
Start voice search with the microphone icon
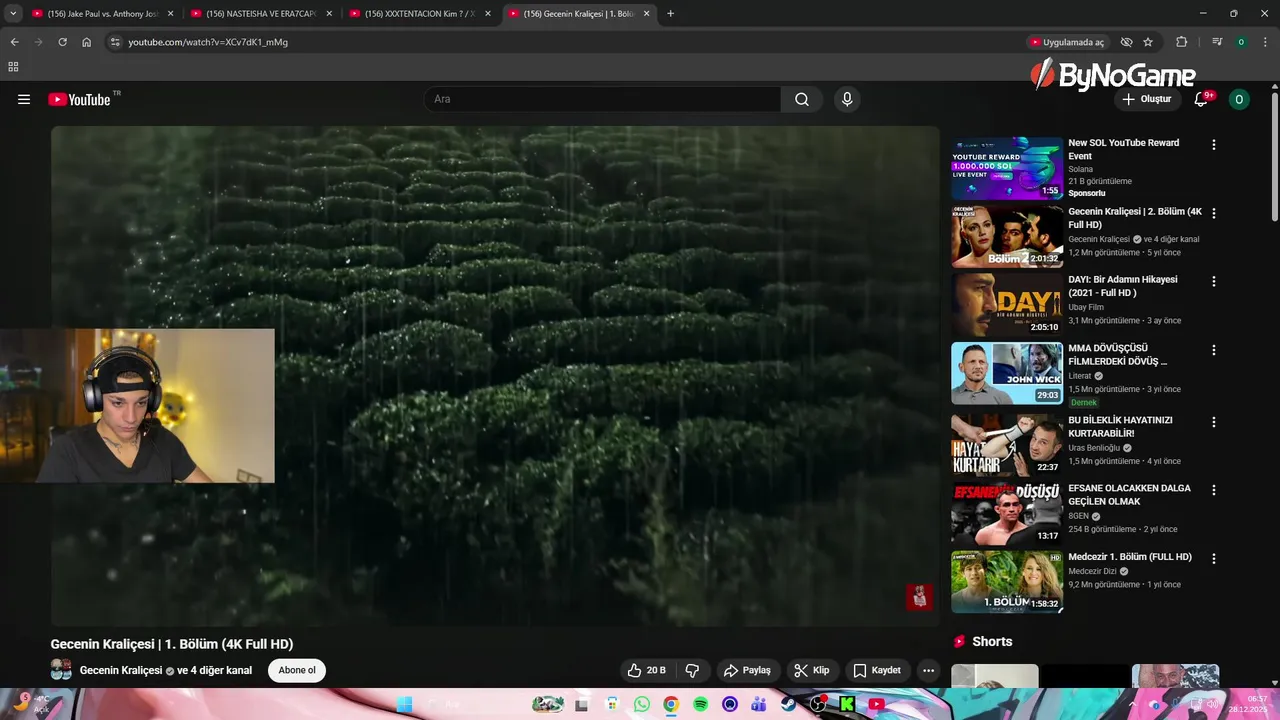pos(847,99)
